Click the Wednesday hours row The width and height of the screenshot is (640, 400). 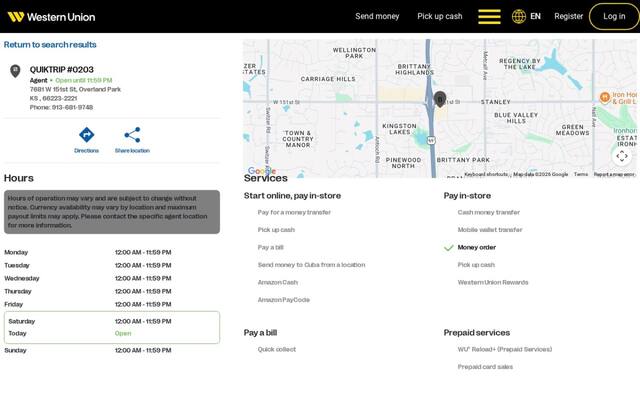(112, 278)
